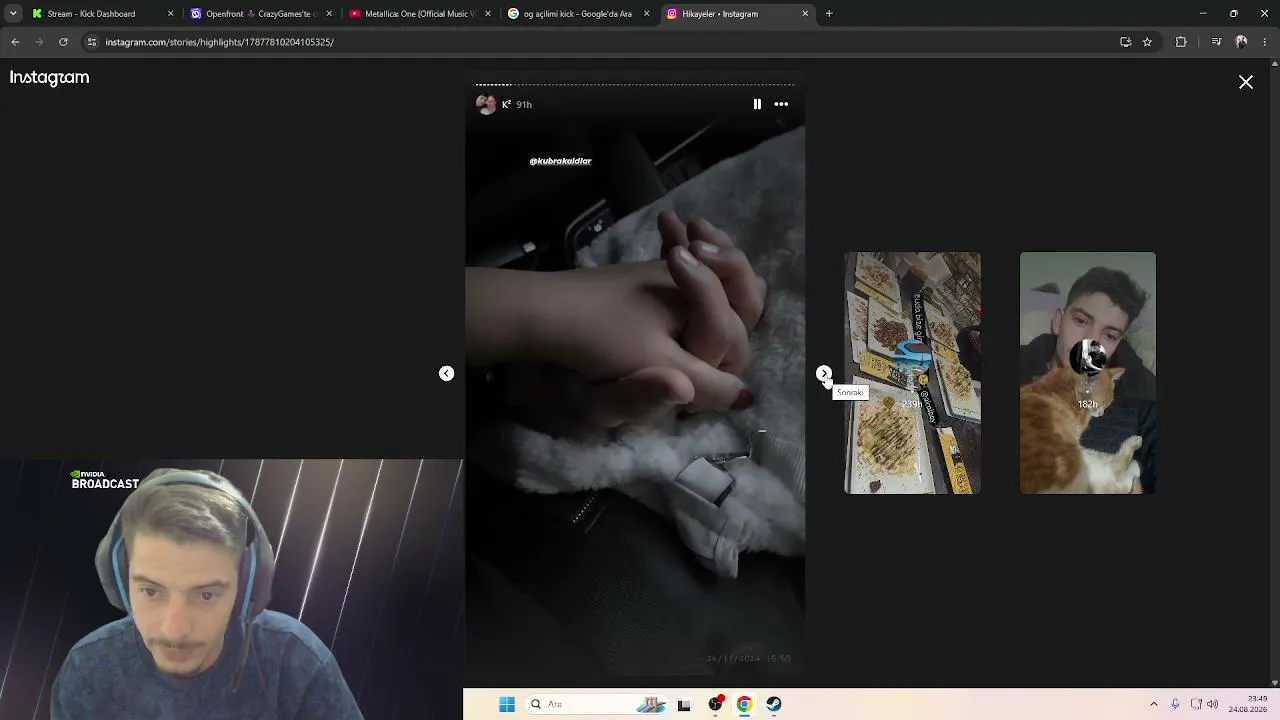Image resolution: width=1280 pixels, height=720 pixels.
Task: Open the Chrome three-dot menu
Action: point(1266,42)
